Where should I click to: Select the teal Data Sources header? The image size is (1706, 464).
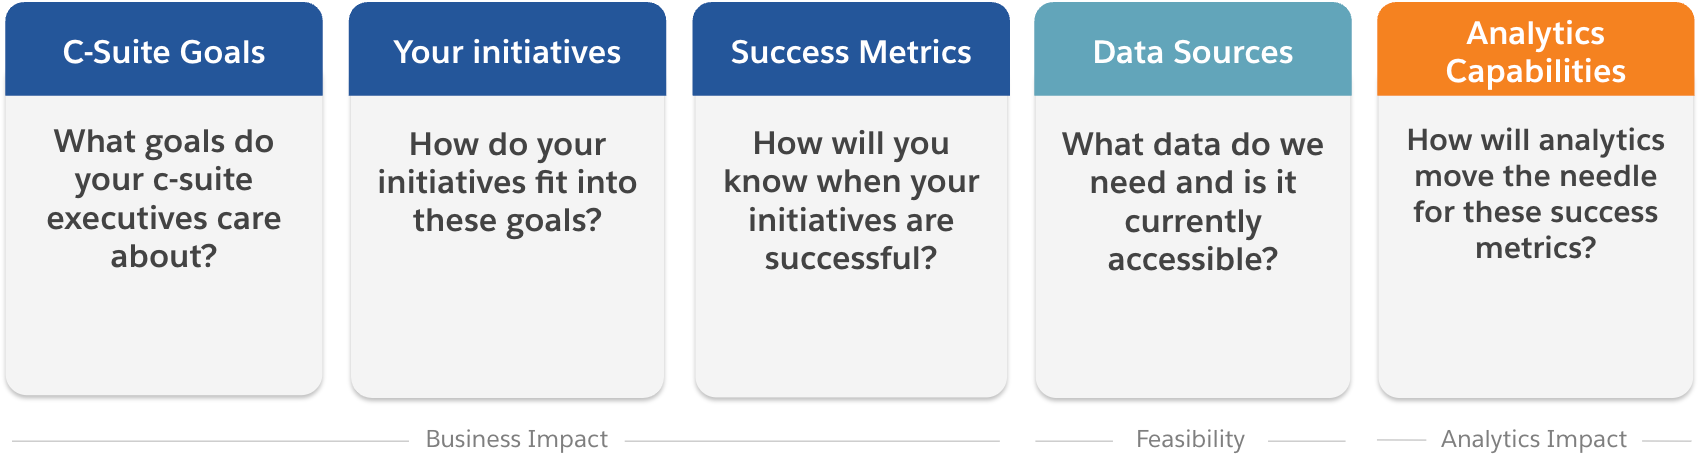tap(1193, 51)
